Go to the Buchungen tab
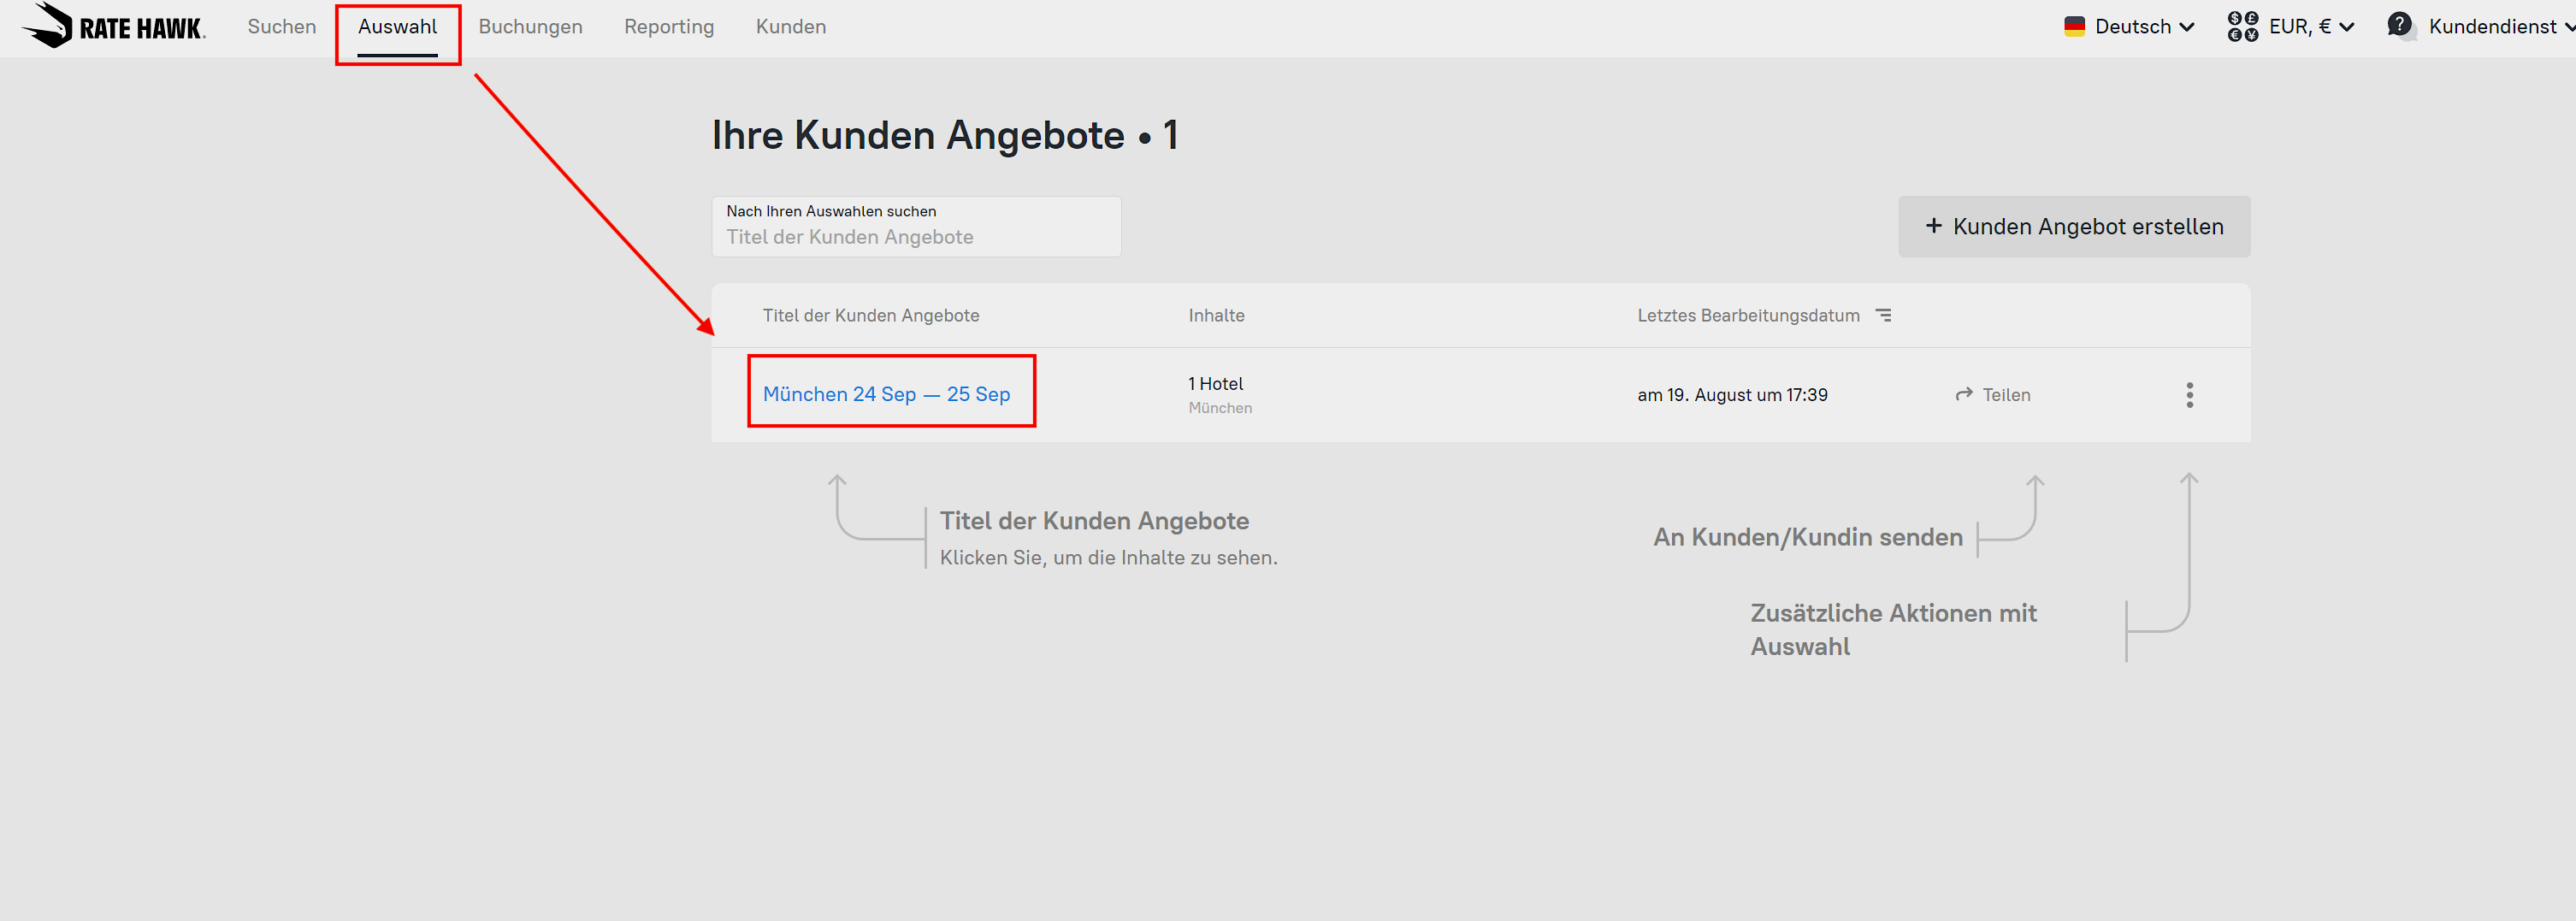This screenshot has height=921, width=2576. coord(530,27)
